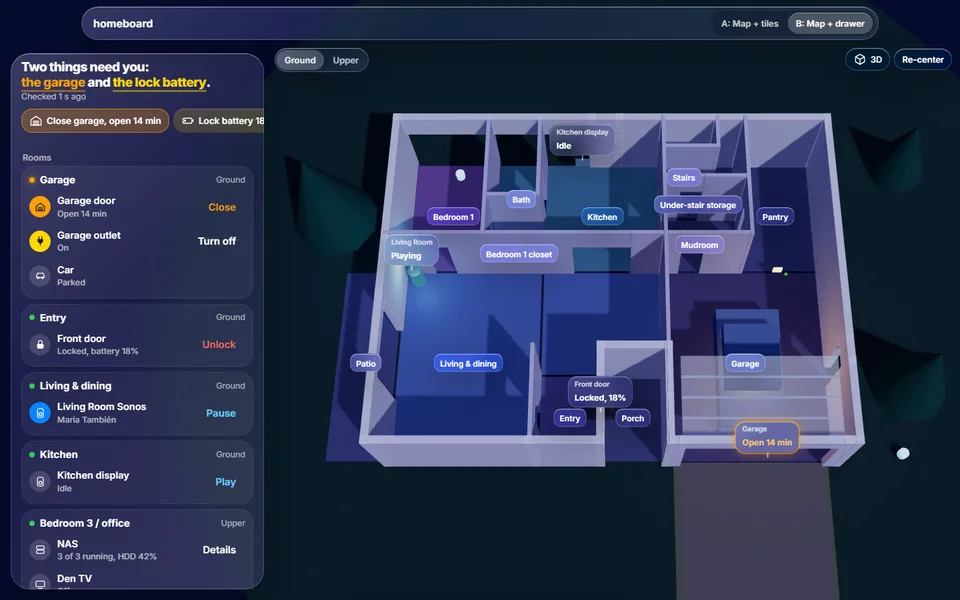Viewport: 960px width, 600px height.
Task: Select layout B: Map + drawer
Action: click(830, 23)
